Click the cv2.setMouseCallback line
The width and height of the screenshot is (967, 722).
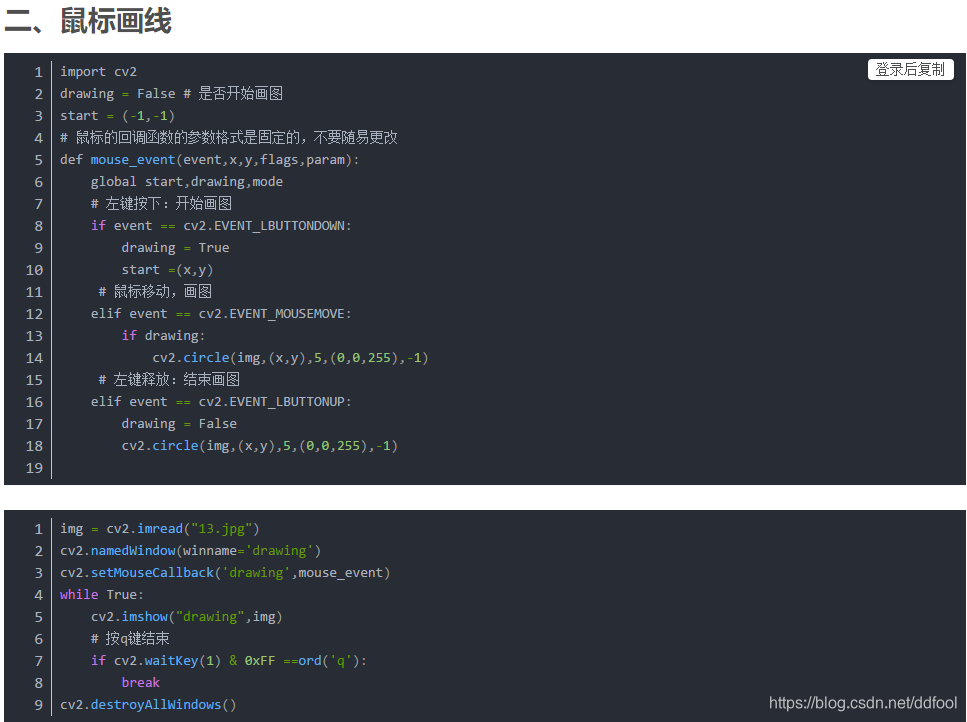click(x=225, y=573)
